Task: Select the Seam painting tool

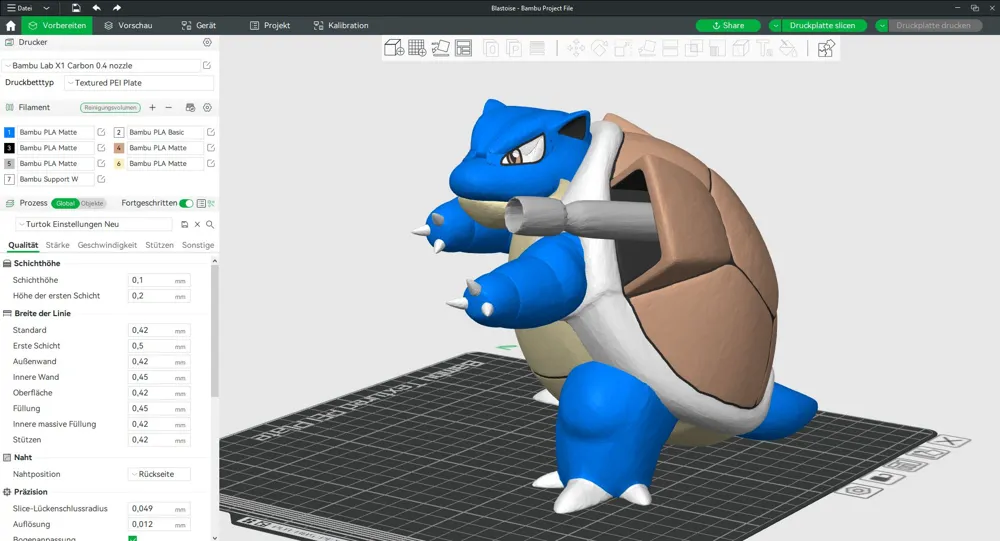Action: click(x=741, y=48)
